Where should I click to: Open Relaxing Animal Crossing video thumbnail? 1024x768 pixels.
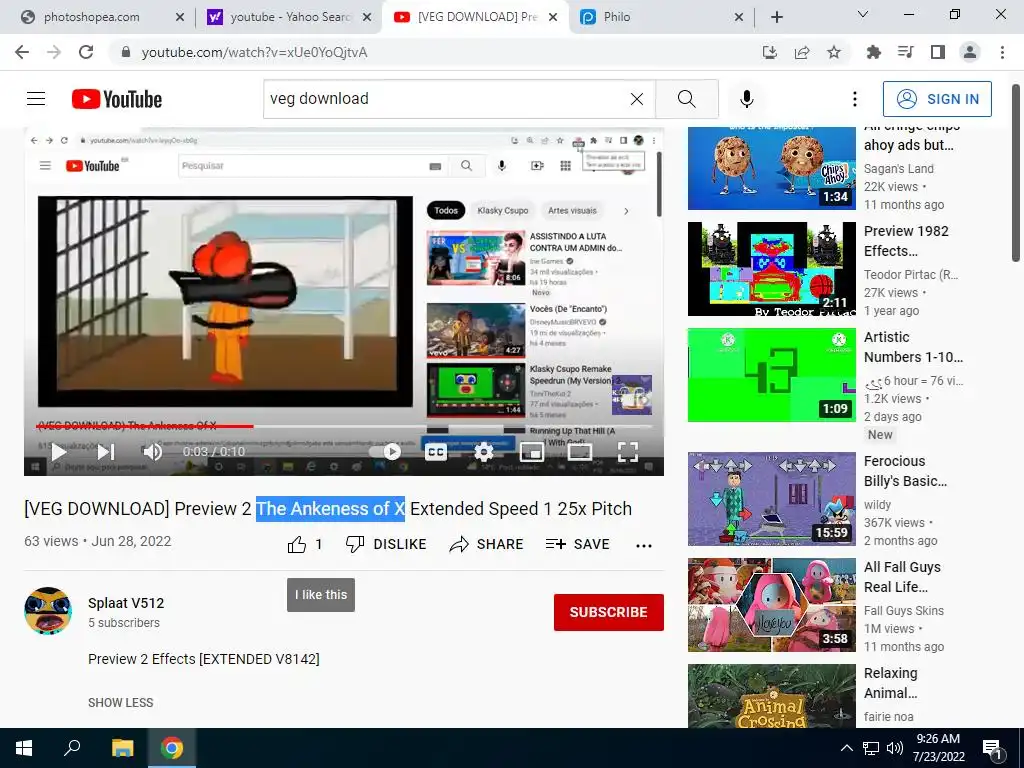[771, 696]
